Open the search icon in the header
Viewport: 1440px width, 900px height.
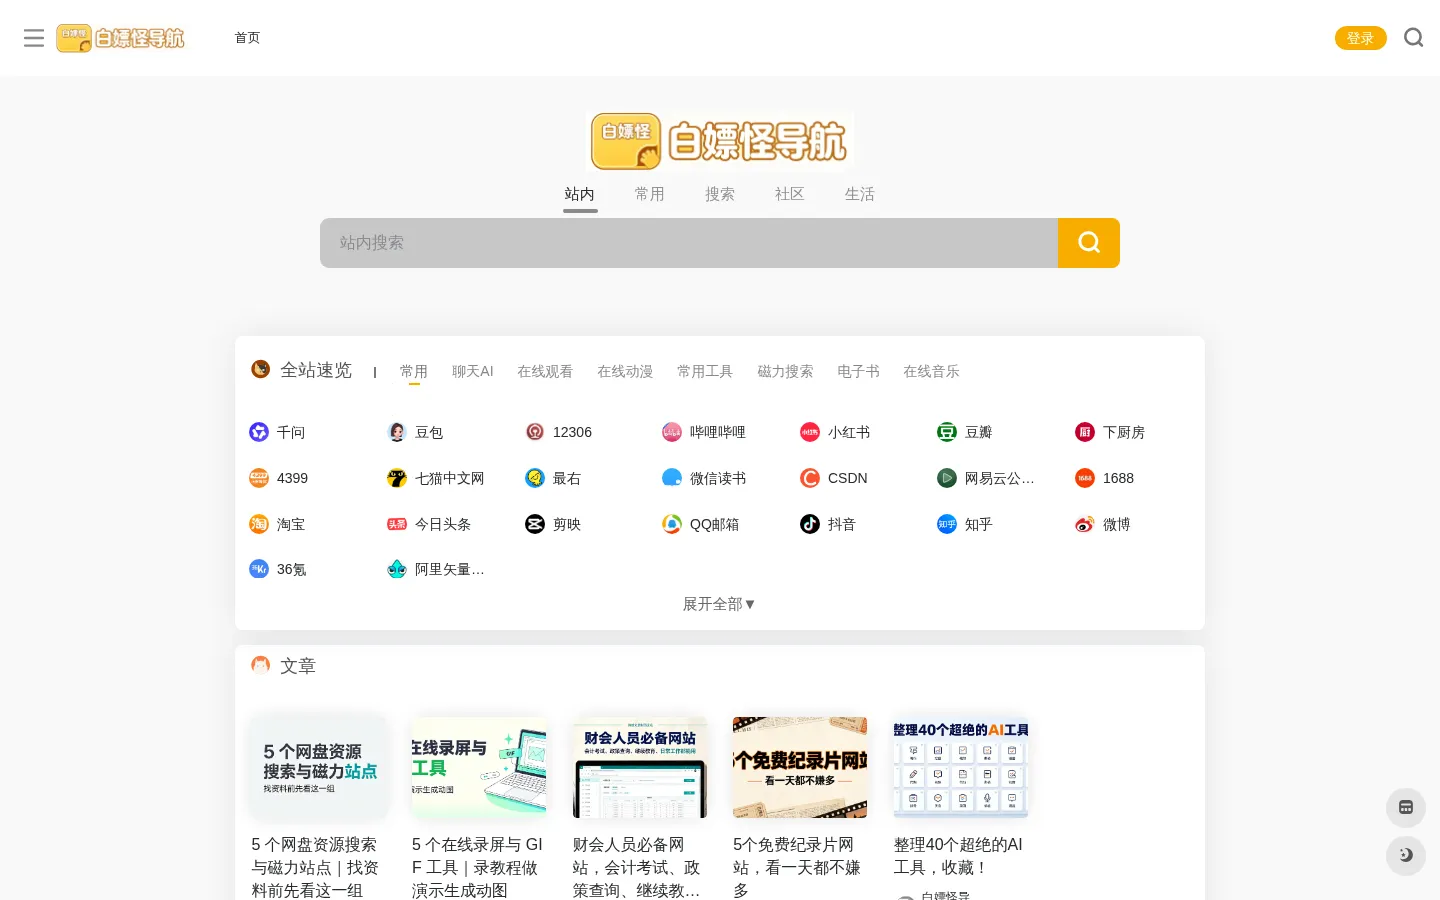pyautogui.click(x=1413, y=38)
